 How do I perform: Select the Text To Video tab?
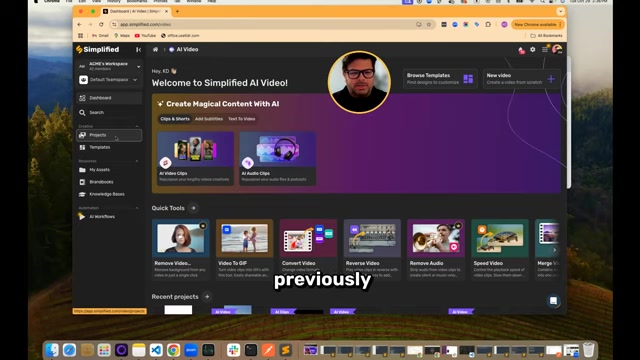pos(242,119)
